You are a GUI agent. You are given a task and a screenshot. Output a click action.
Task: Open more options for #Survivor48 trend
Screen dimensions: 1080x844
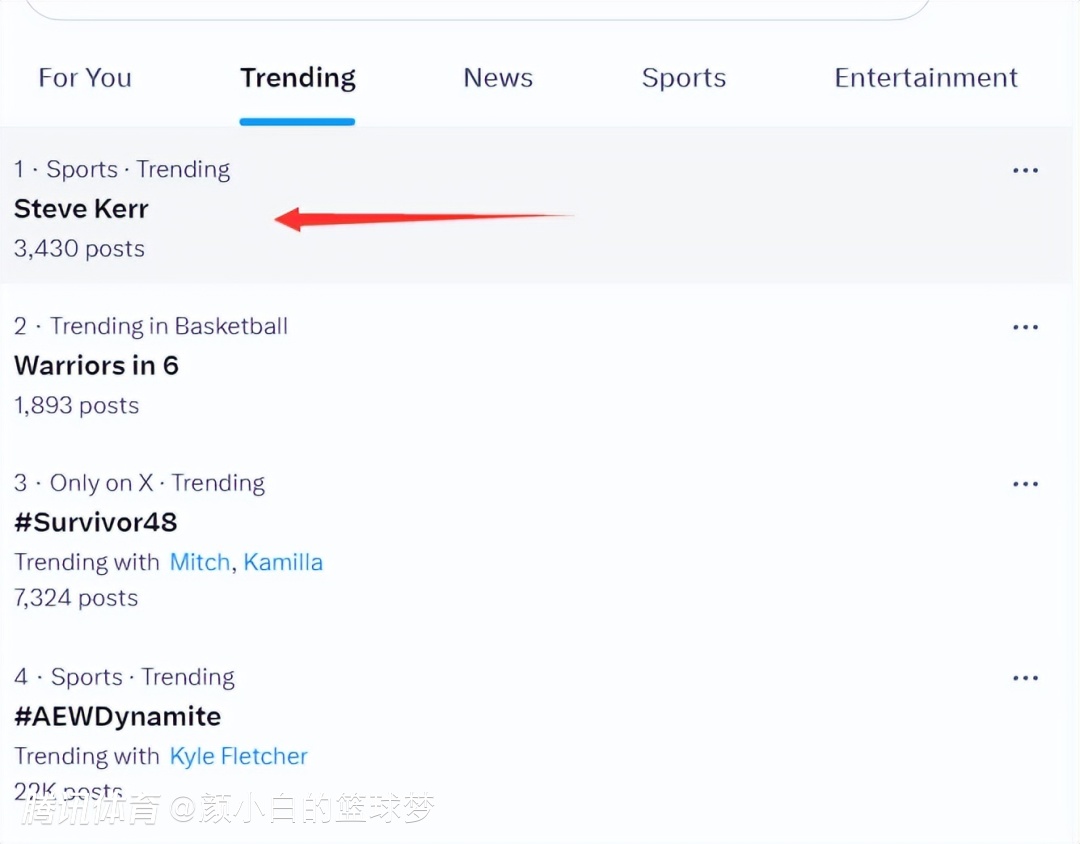point(1025,484)
